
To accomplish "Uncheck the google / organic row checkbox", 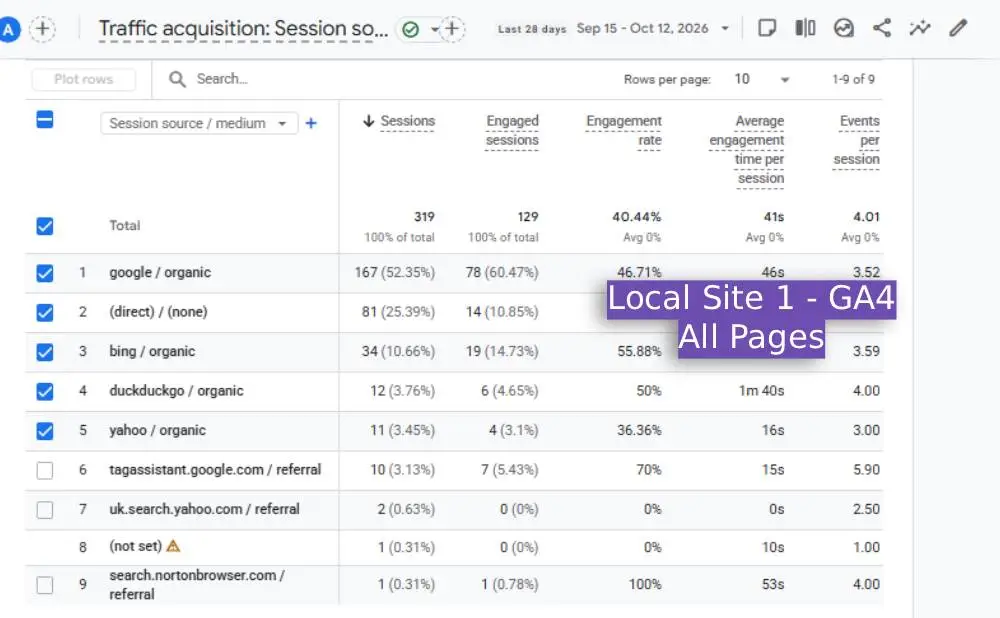I will [45, 273].
